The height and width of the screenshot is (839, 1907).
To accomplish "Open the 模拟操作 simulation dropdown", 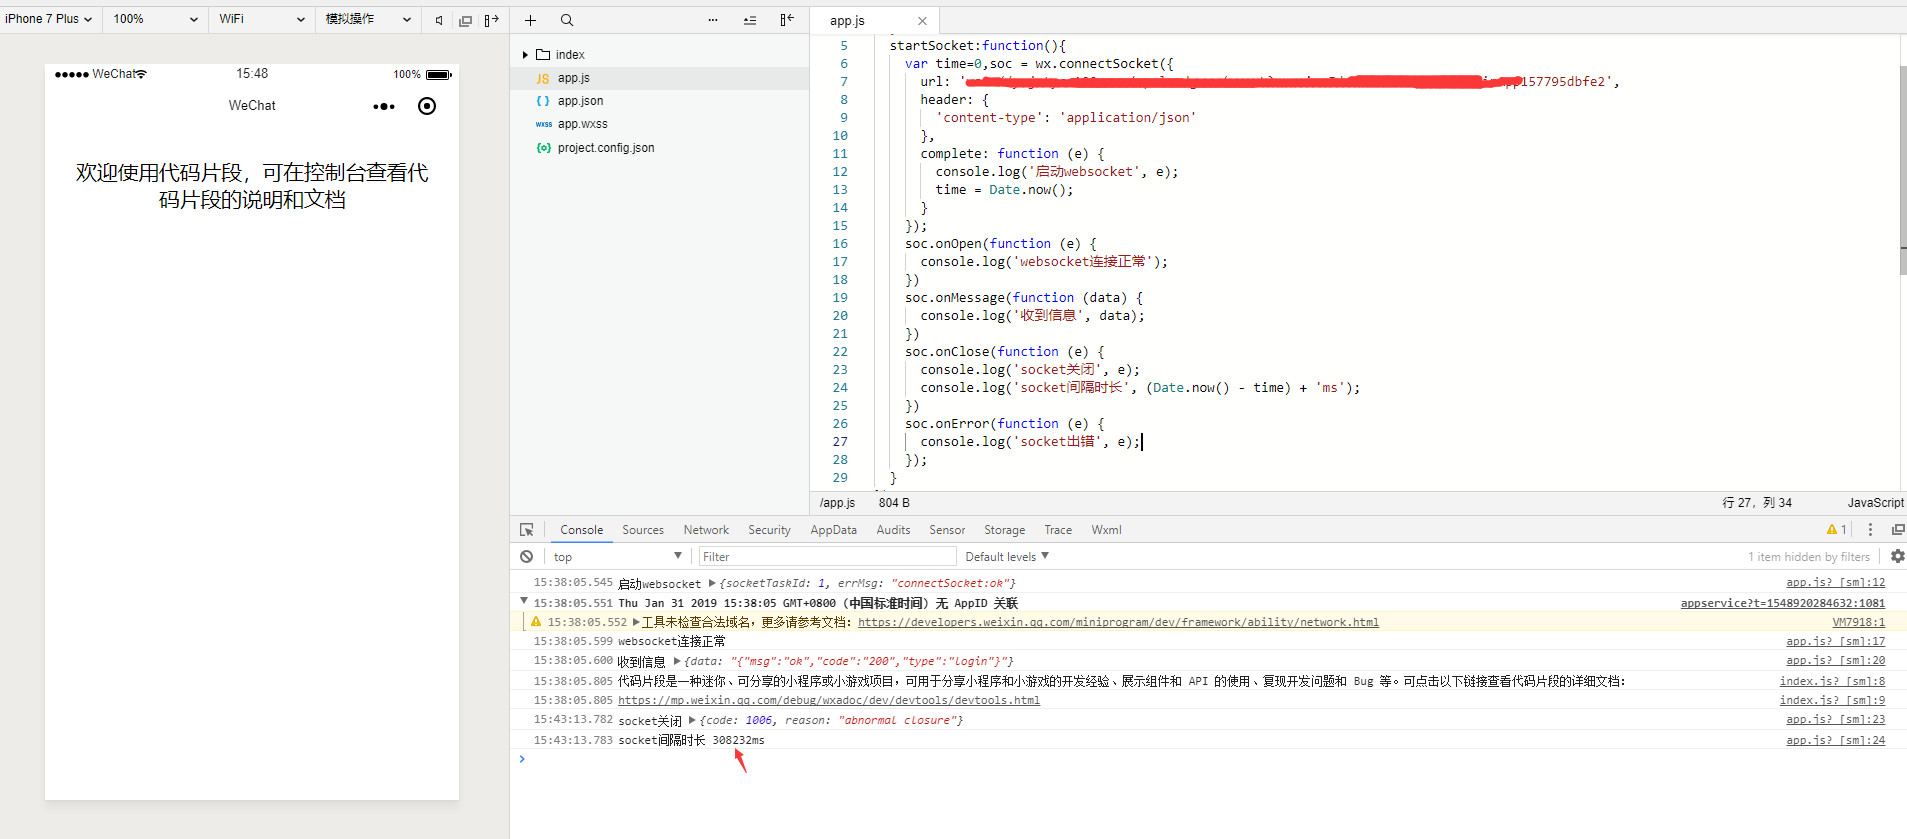I will (368, 19).
